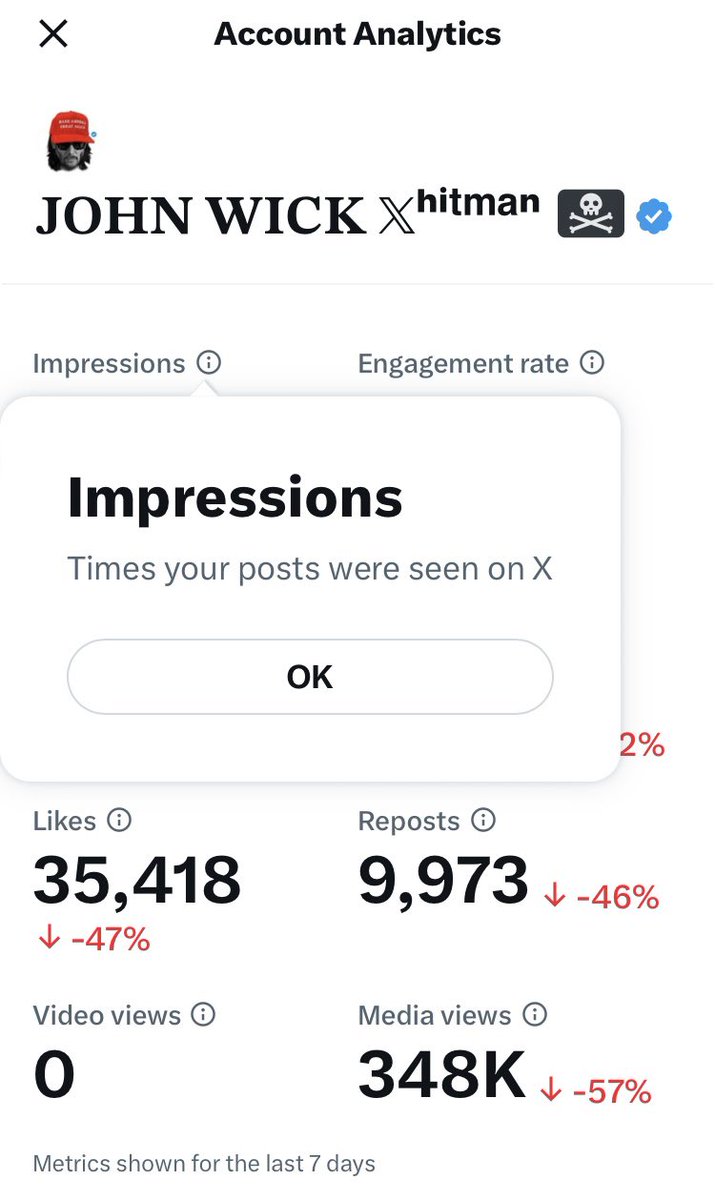Viewport: 715px width, 1200px height.
Task: Tap the skull and crossbones flag
Action: (x=590, y=214)
